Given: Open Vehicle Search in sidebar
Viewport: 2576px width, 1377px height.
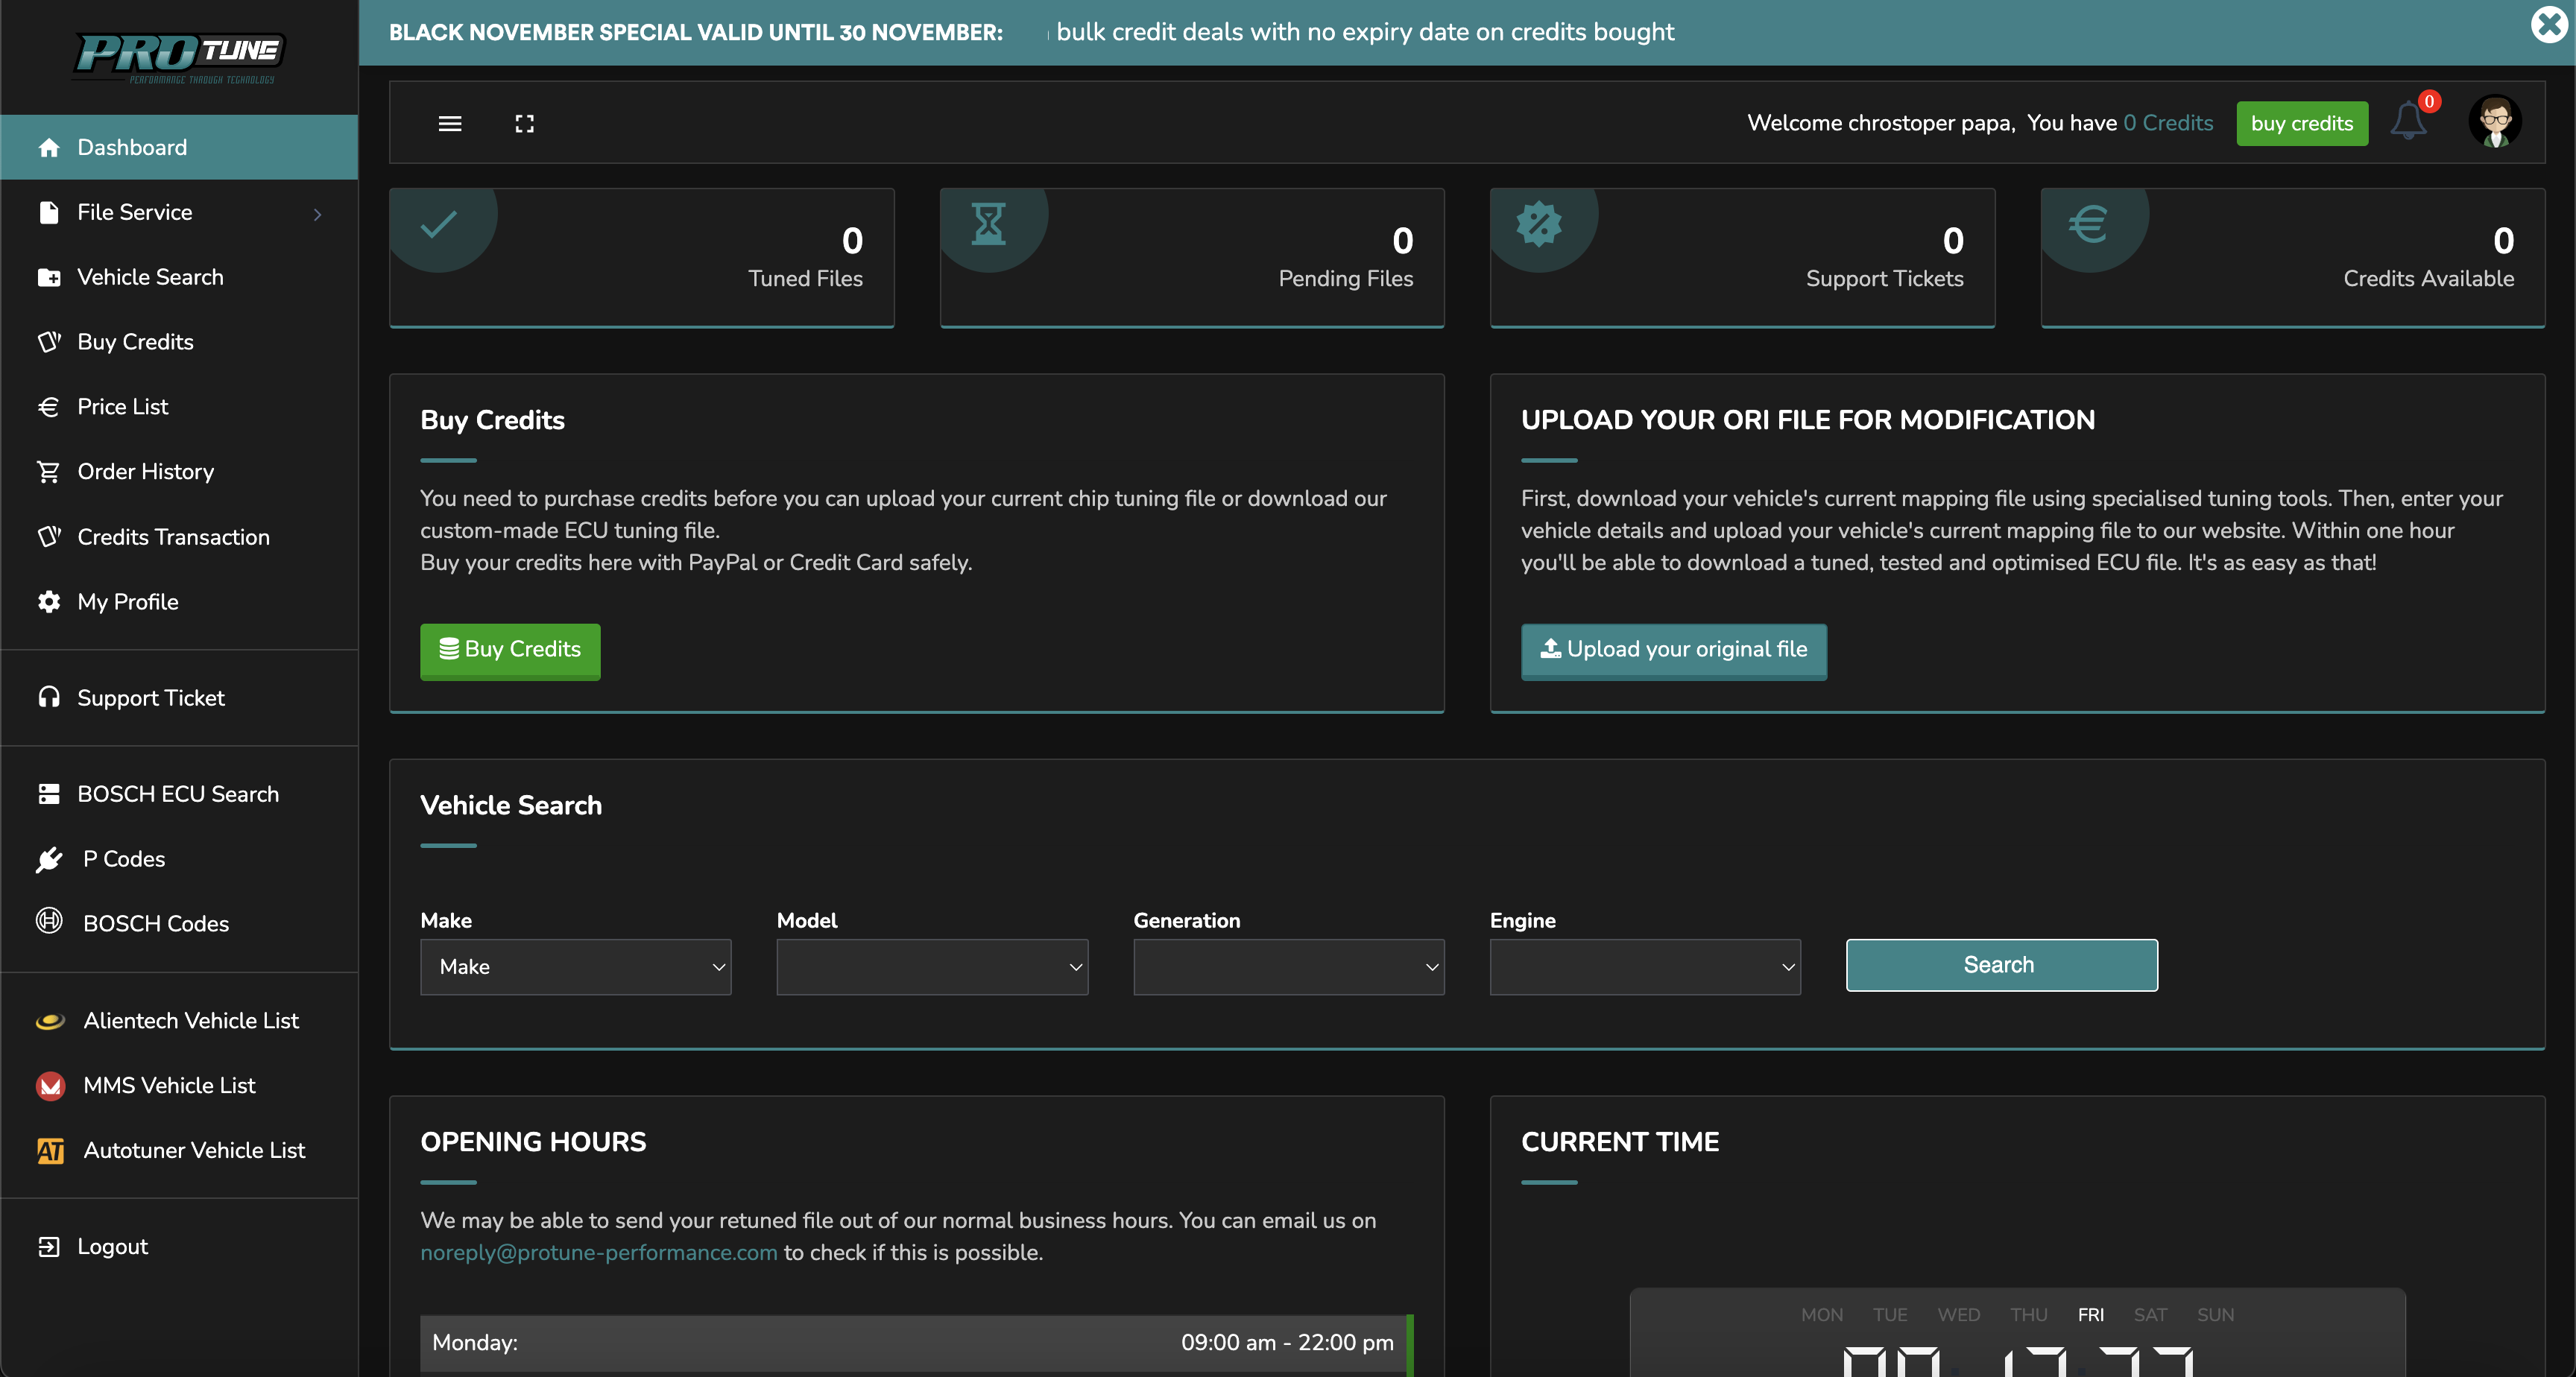Looking at the screenshot, I should click(x=180, y=278).
